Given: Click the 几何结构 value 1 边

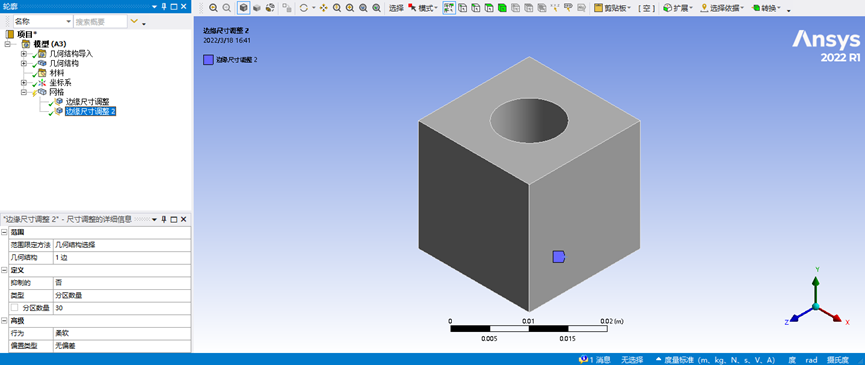Looking at the screenshot, I should click(122, 257).
